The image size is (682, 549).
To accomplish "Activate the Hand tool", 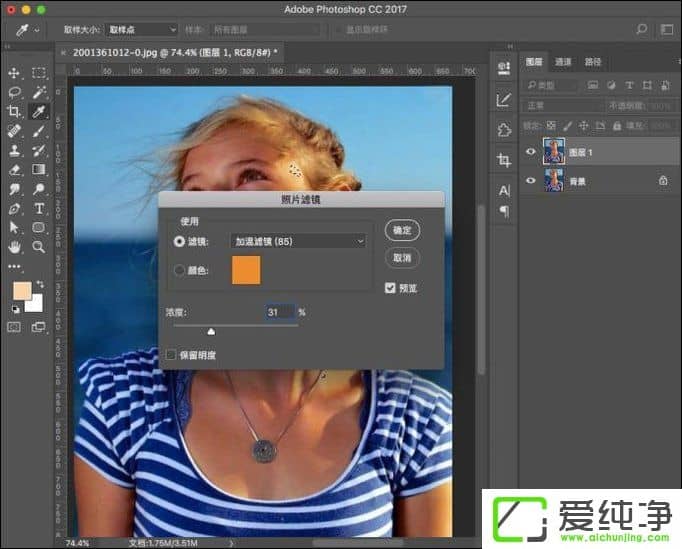I will (14, 246).
